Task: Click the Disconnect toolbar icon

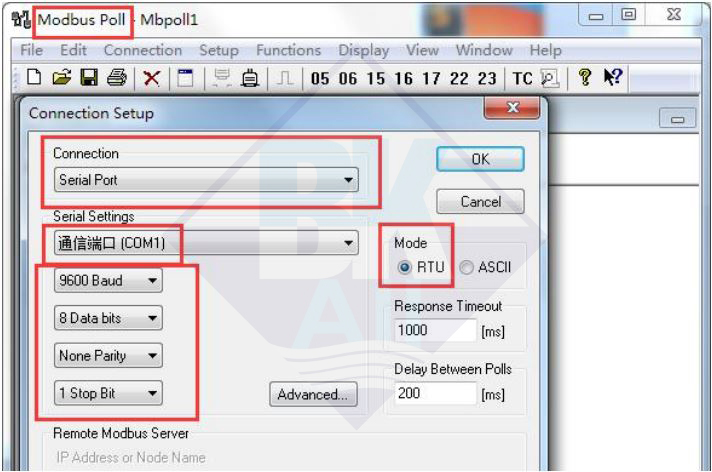Action: click(x=250, y=78)
